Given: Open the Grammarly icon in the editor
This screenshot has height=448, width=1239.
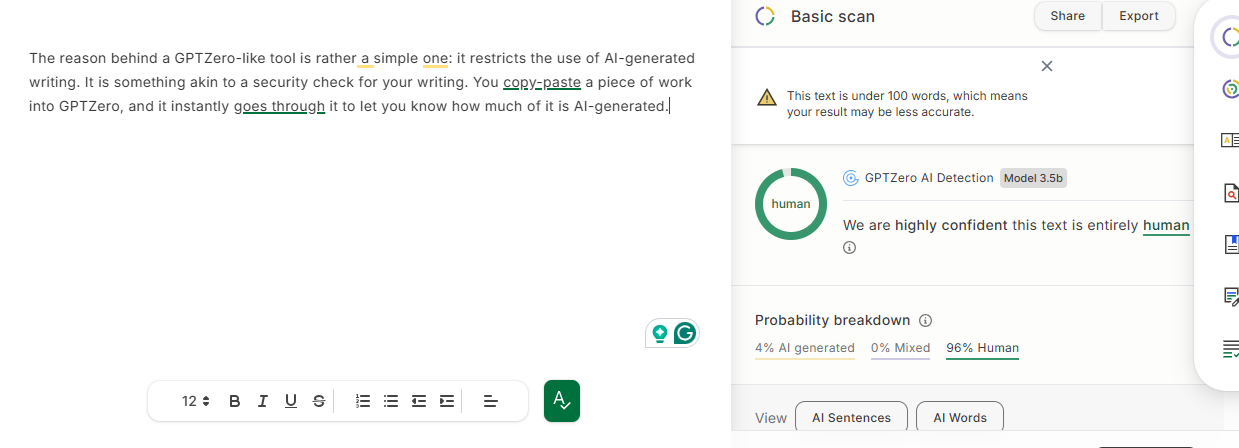Looking at the screenshot, I should [685, 333].
